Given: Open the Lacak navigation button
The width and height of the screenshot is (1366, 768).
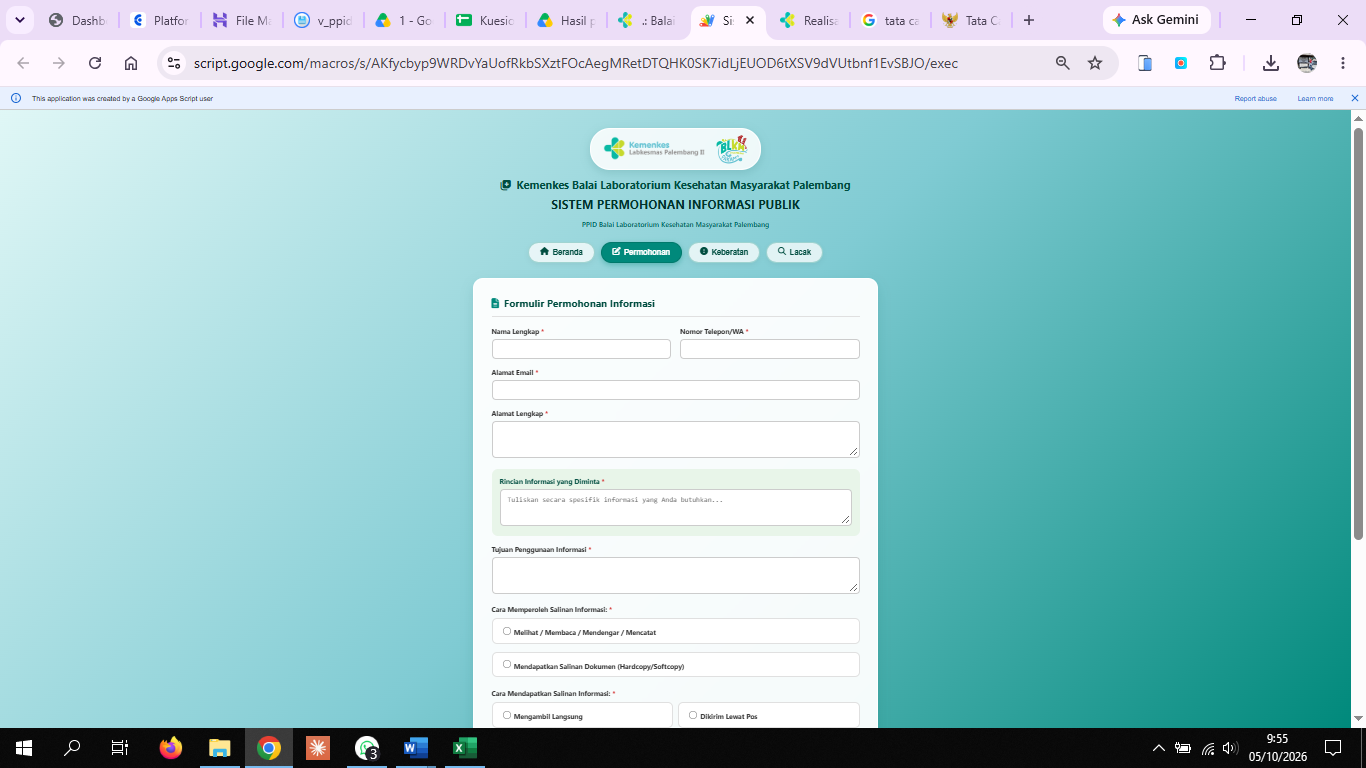Looking at the screenshot, I should pyautogui.click(x=794, y=252).
